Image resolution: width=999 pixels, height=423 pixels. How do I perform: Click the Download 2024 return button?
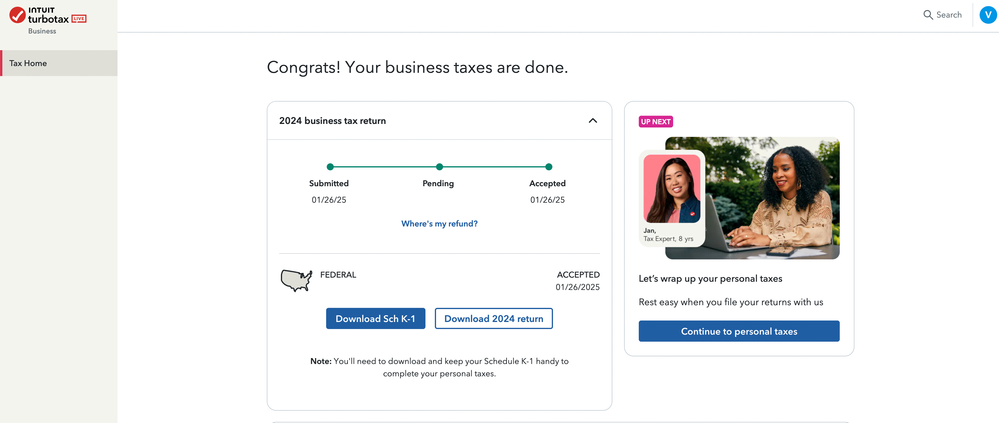coord(494,319)
